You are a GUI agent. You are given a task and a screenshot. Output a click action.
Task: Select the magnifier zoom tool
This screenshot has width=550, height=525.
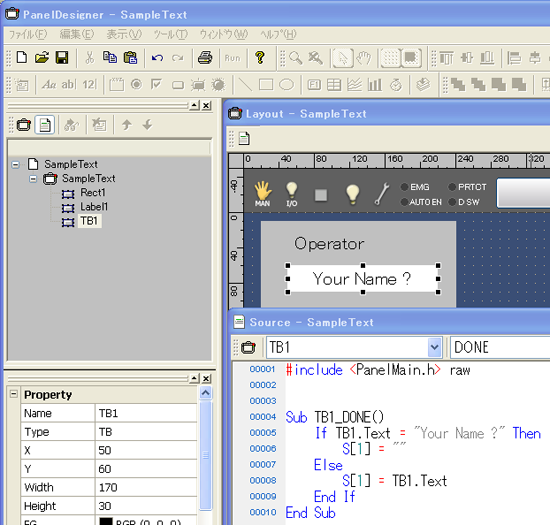coord(295,58)
